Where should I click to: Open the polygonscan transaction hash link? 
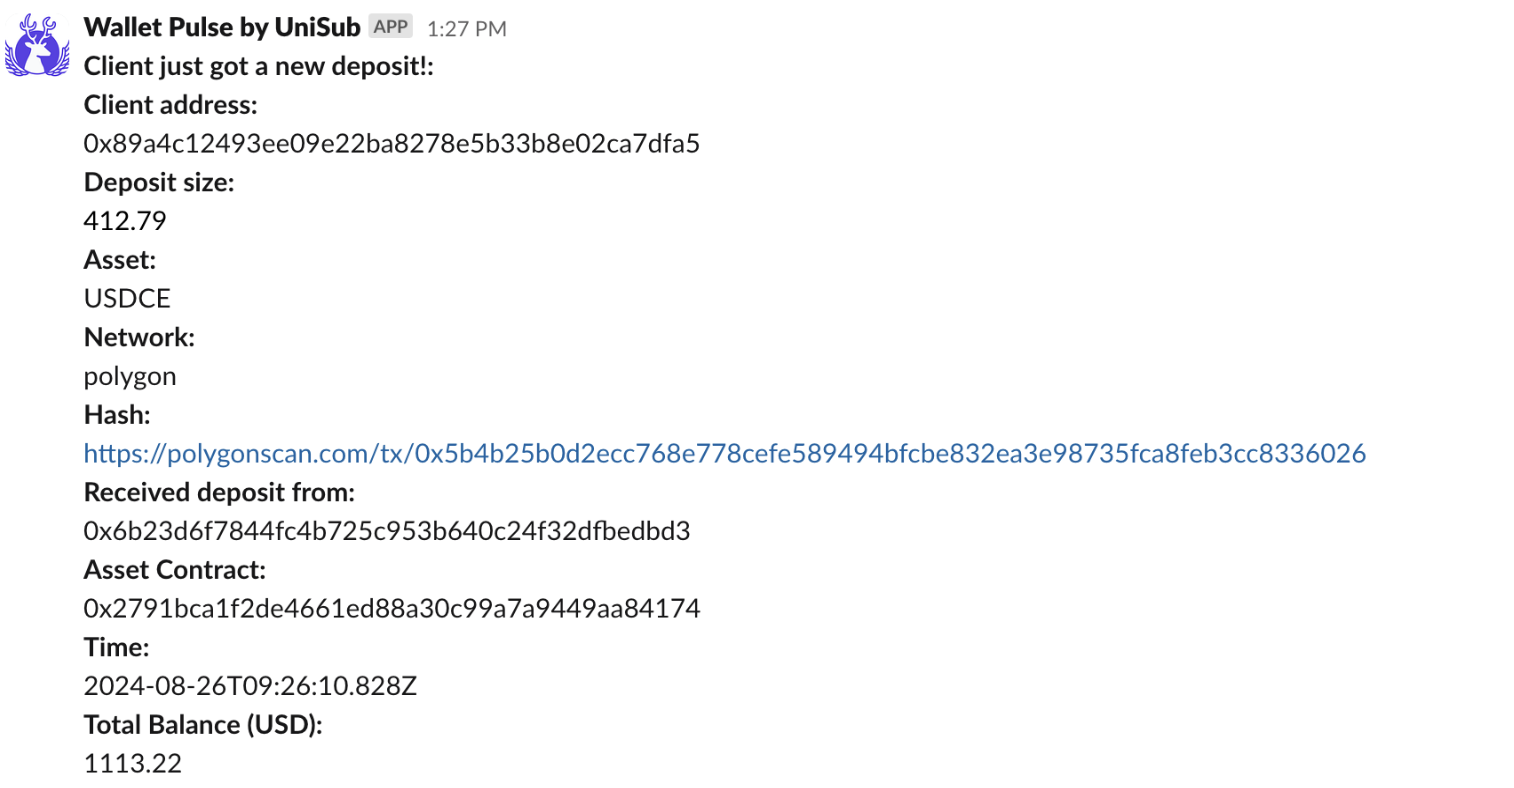tap(724, 453)
